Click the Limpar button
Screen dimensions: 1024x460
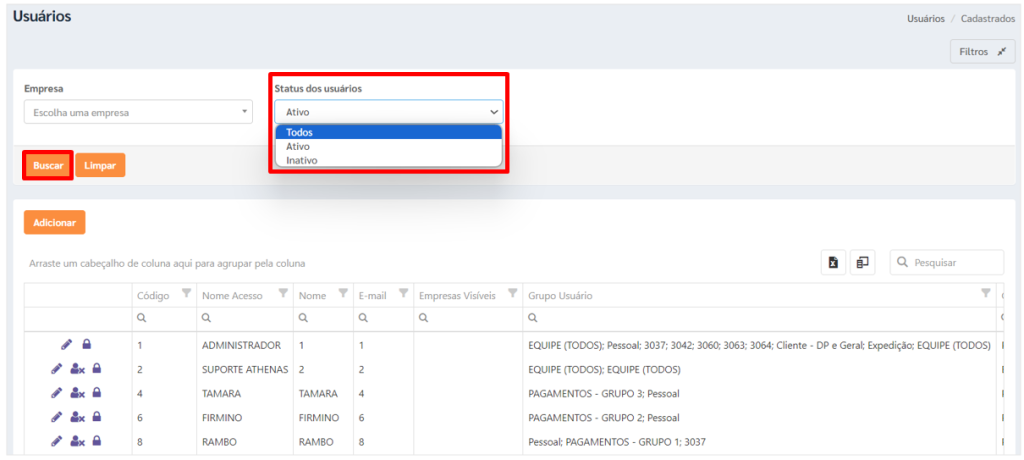pyautogui.click(x=100, y=165)
